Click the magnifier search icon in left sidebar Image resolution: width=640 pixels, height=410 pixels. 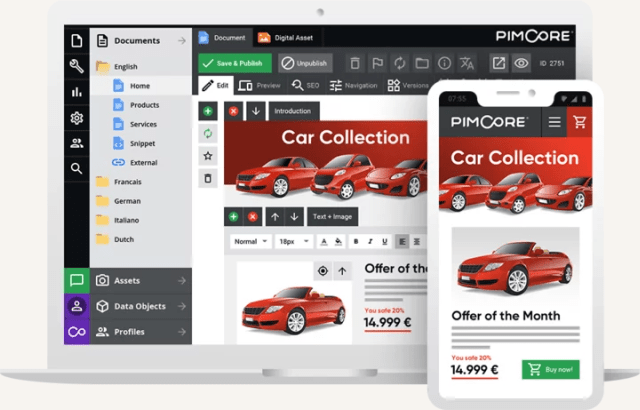pyautogui.click(x=77, y=169)
